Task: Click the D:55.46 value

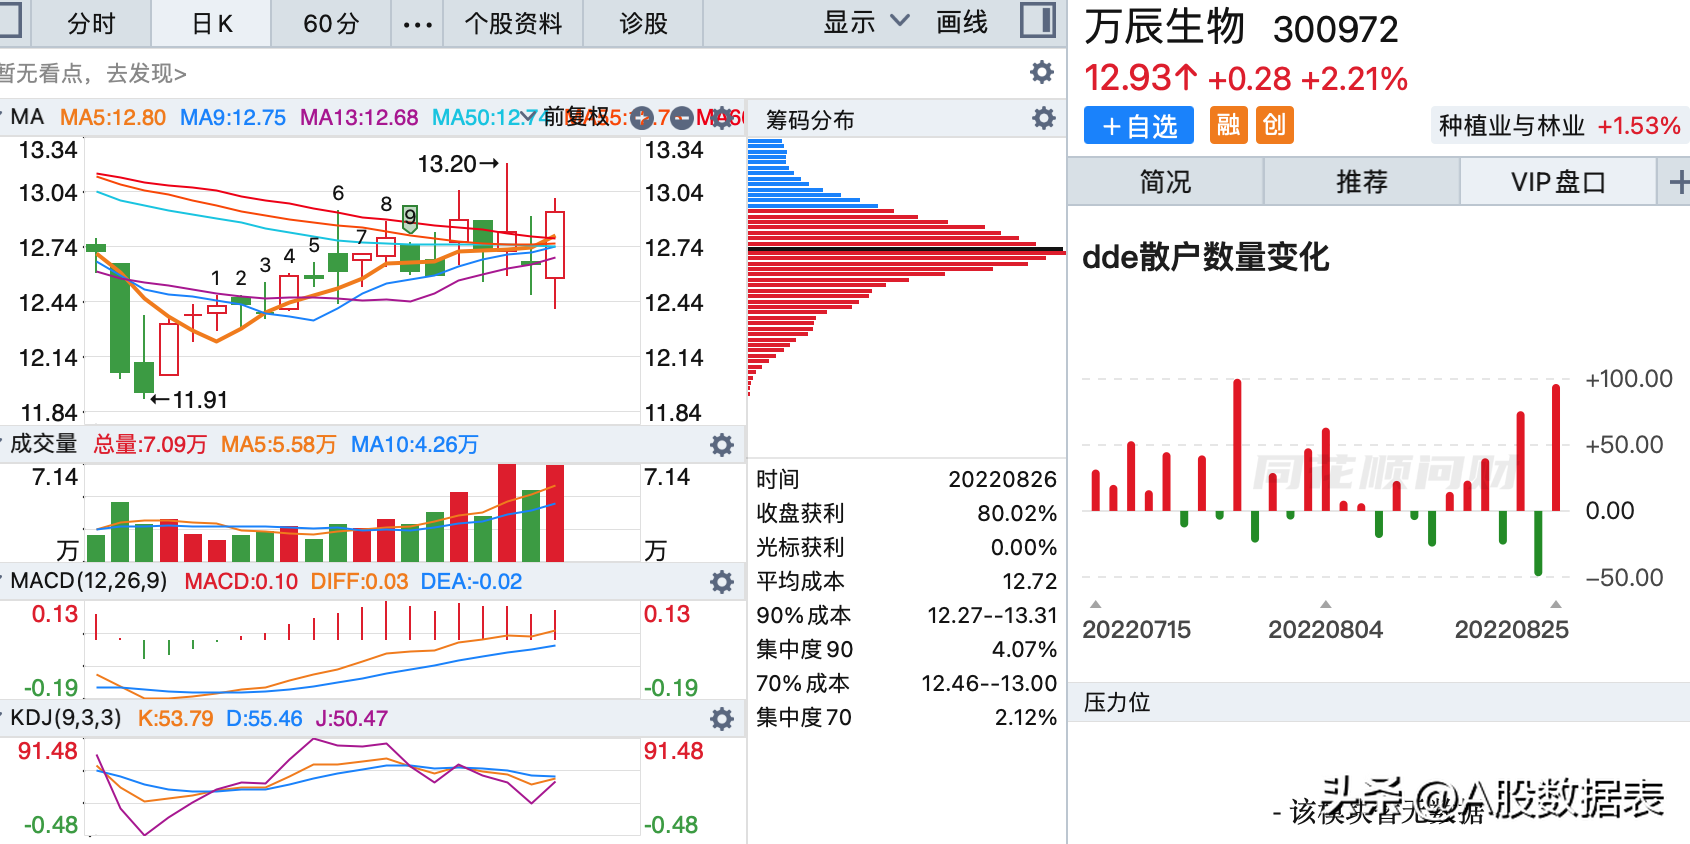Action: click(x=264, y=718)
